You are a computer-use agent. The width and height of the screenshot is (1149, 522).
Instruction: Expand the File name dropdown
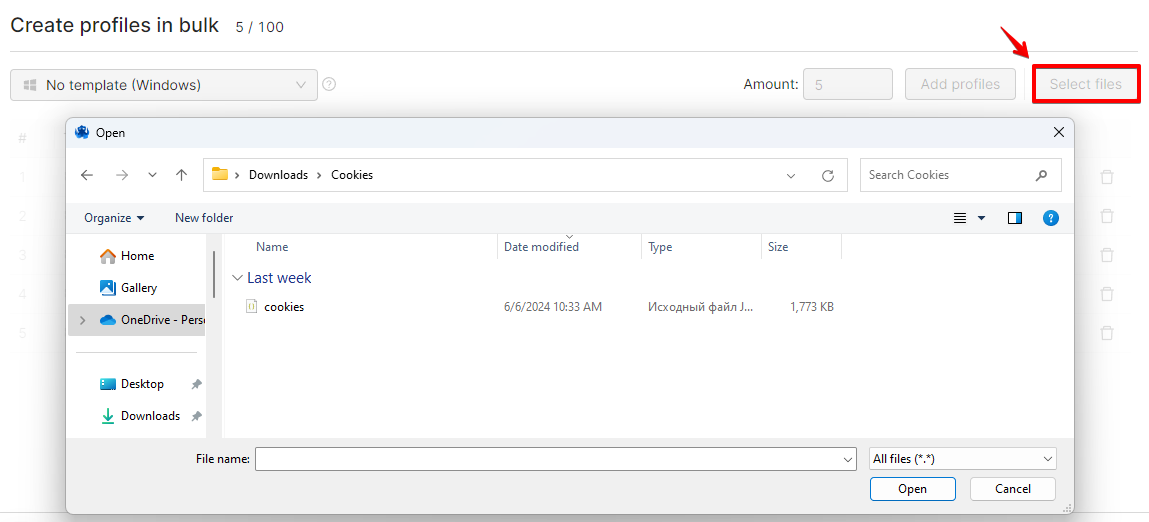coord(849,459)
